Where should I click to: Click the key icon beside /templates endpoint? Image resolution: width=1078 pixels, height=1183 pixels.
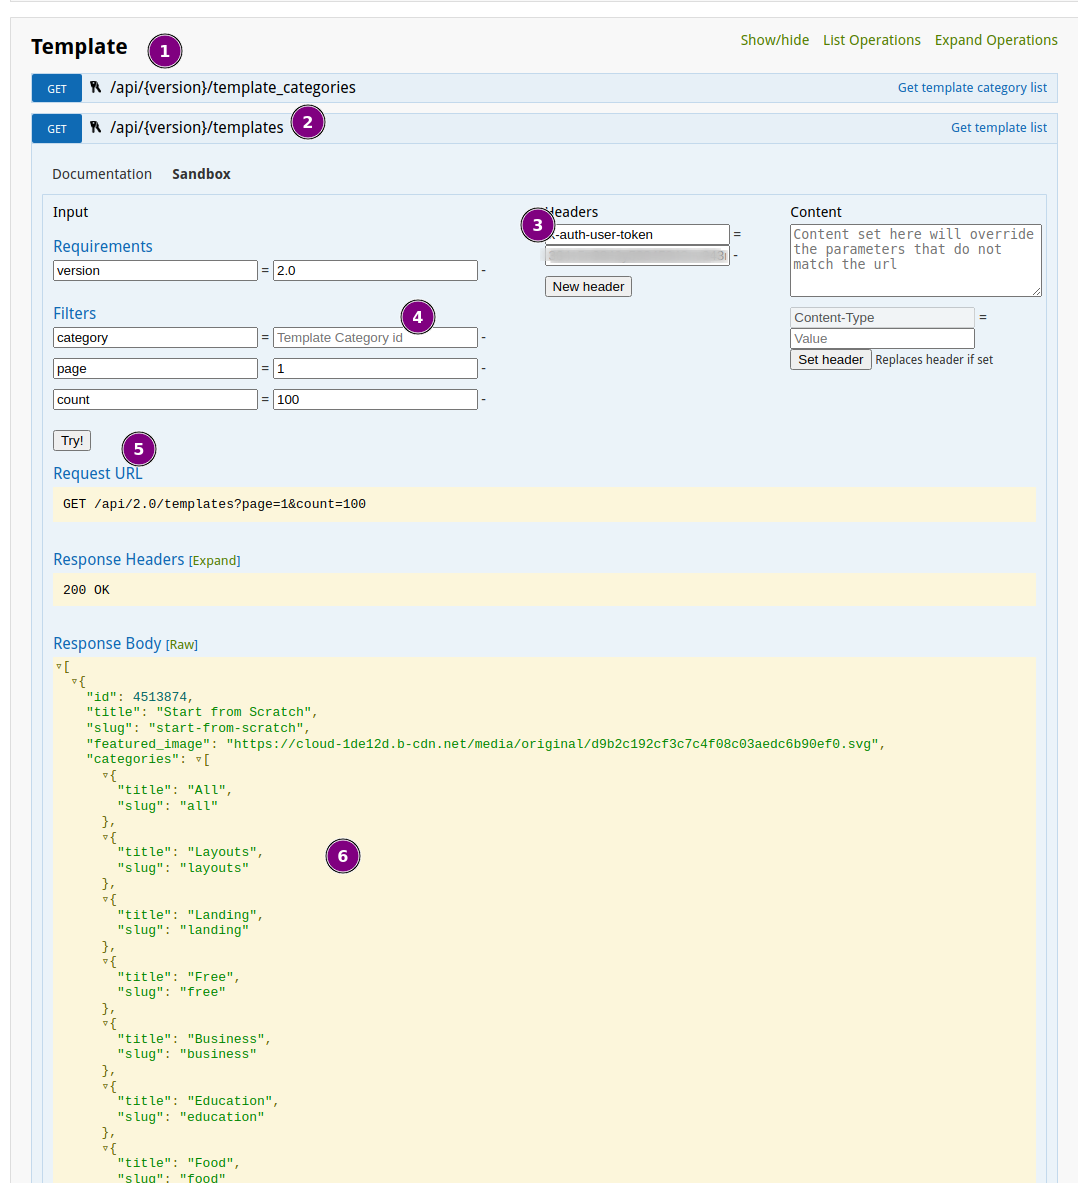(96, 128)
